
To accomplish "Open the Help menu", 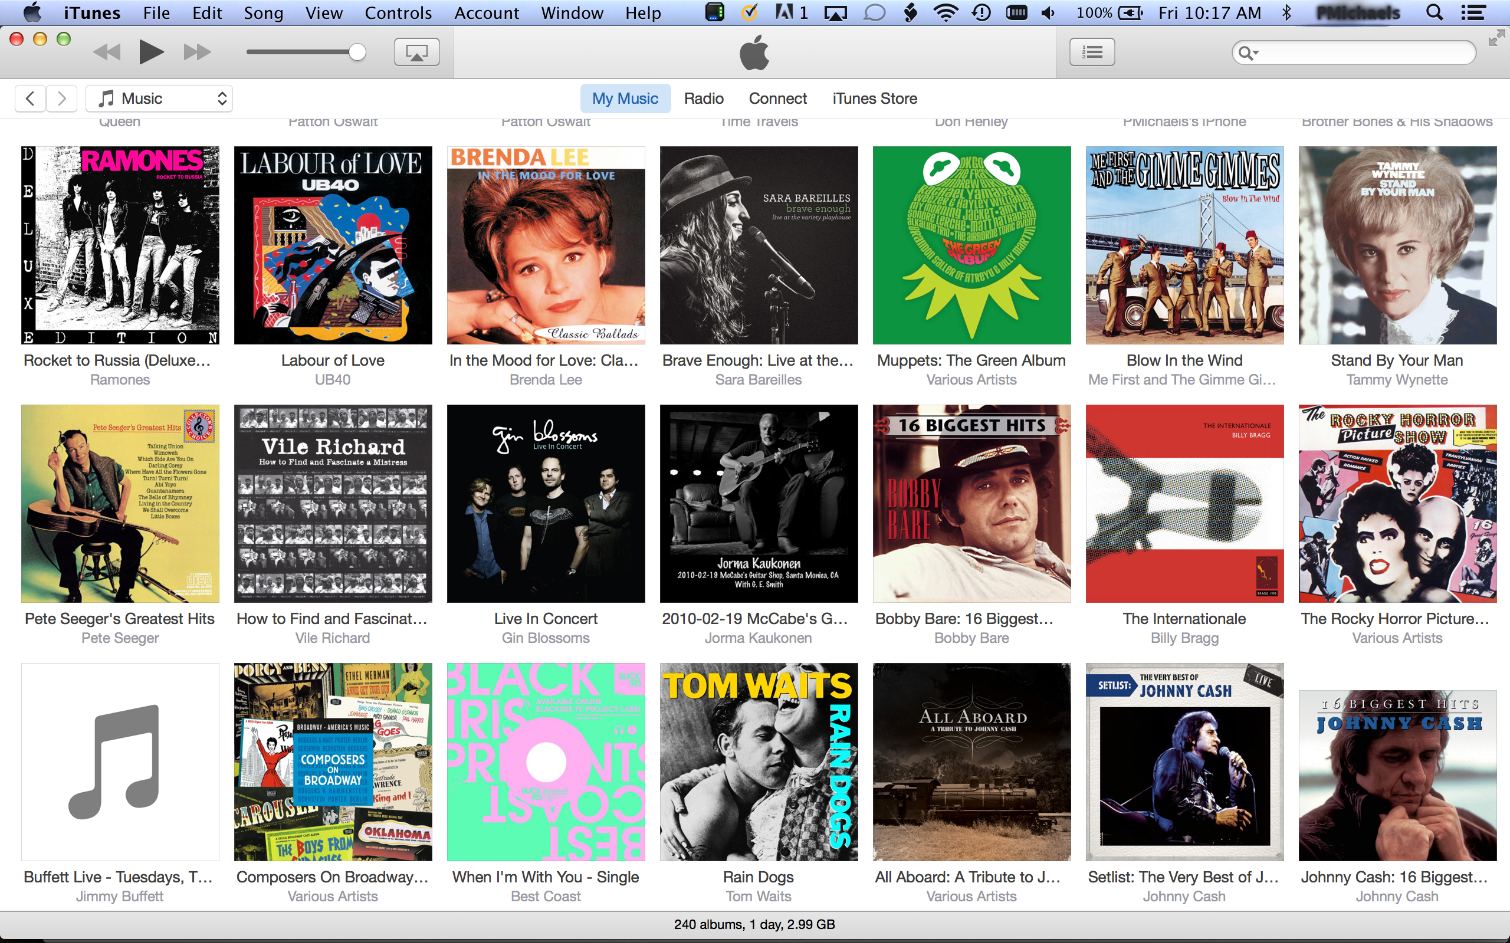I will click(x=643, y=13).
